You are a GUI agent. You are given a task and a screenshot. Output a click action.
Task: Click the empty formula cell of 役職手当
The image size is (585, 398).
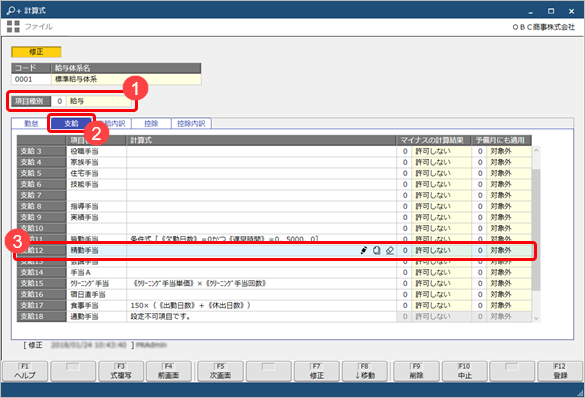pyautogui.click(x=261, y=151)
